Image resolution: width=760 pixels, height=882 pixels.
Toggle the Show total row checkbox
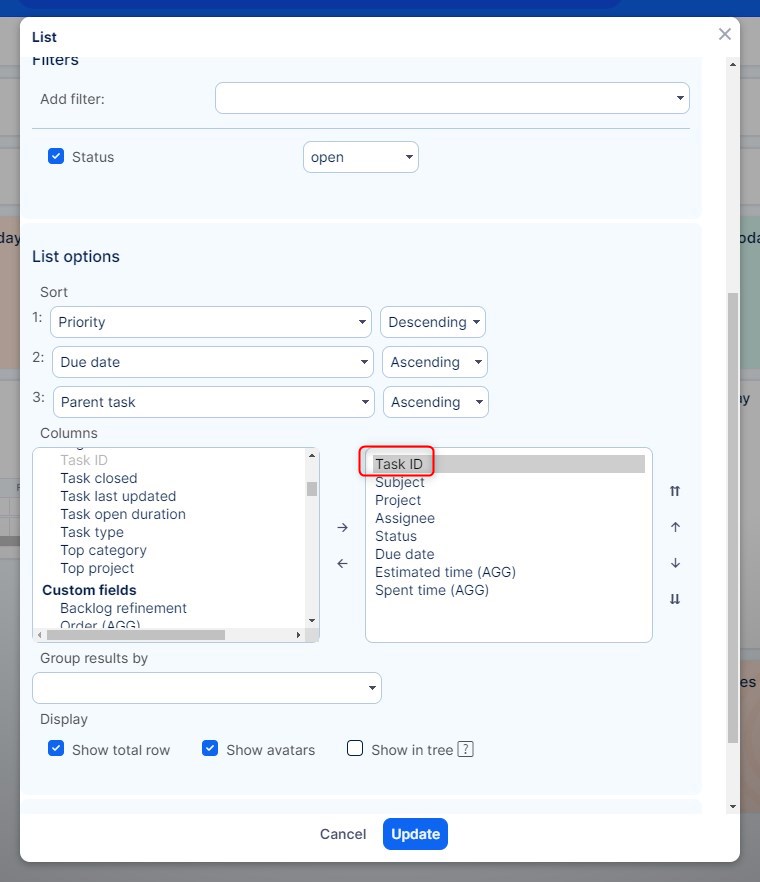click(57, 749)
